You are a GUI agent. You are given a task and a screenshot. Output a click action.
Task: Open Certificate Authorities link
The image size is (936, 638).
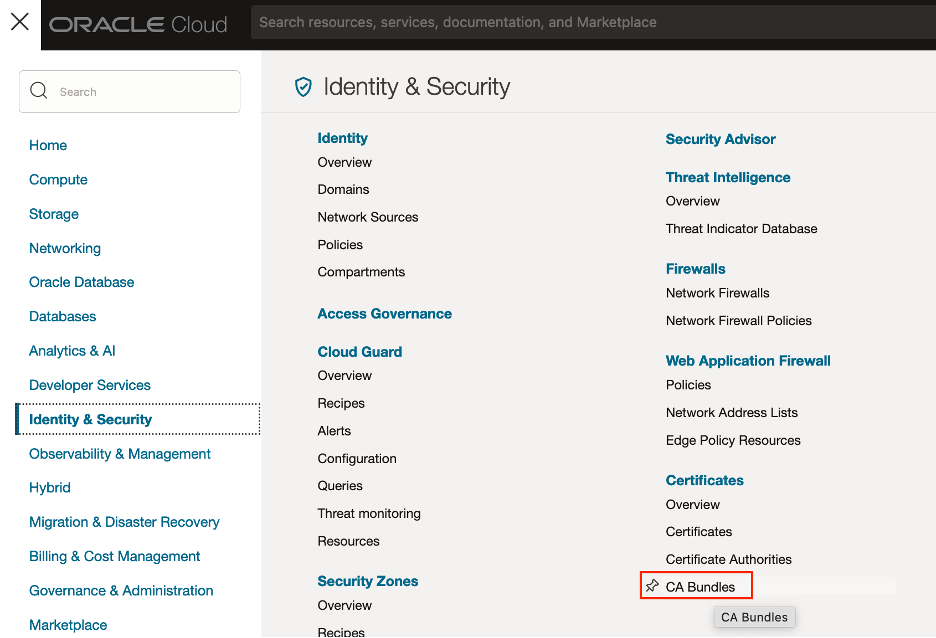(x=728, y=559)
